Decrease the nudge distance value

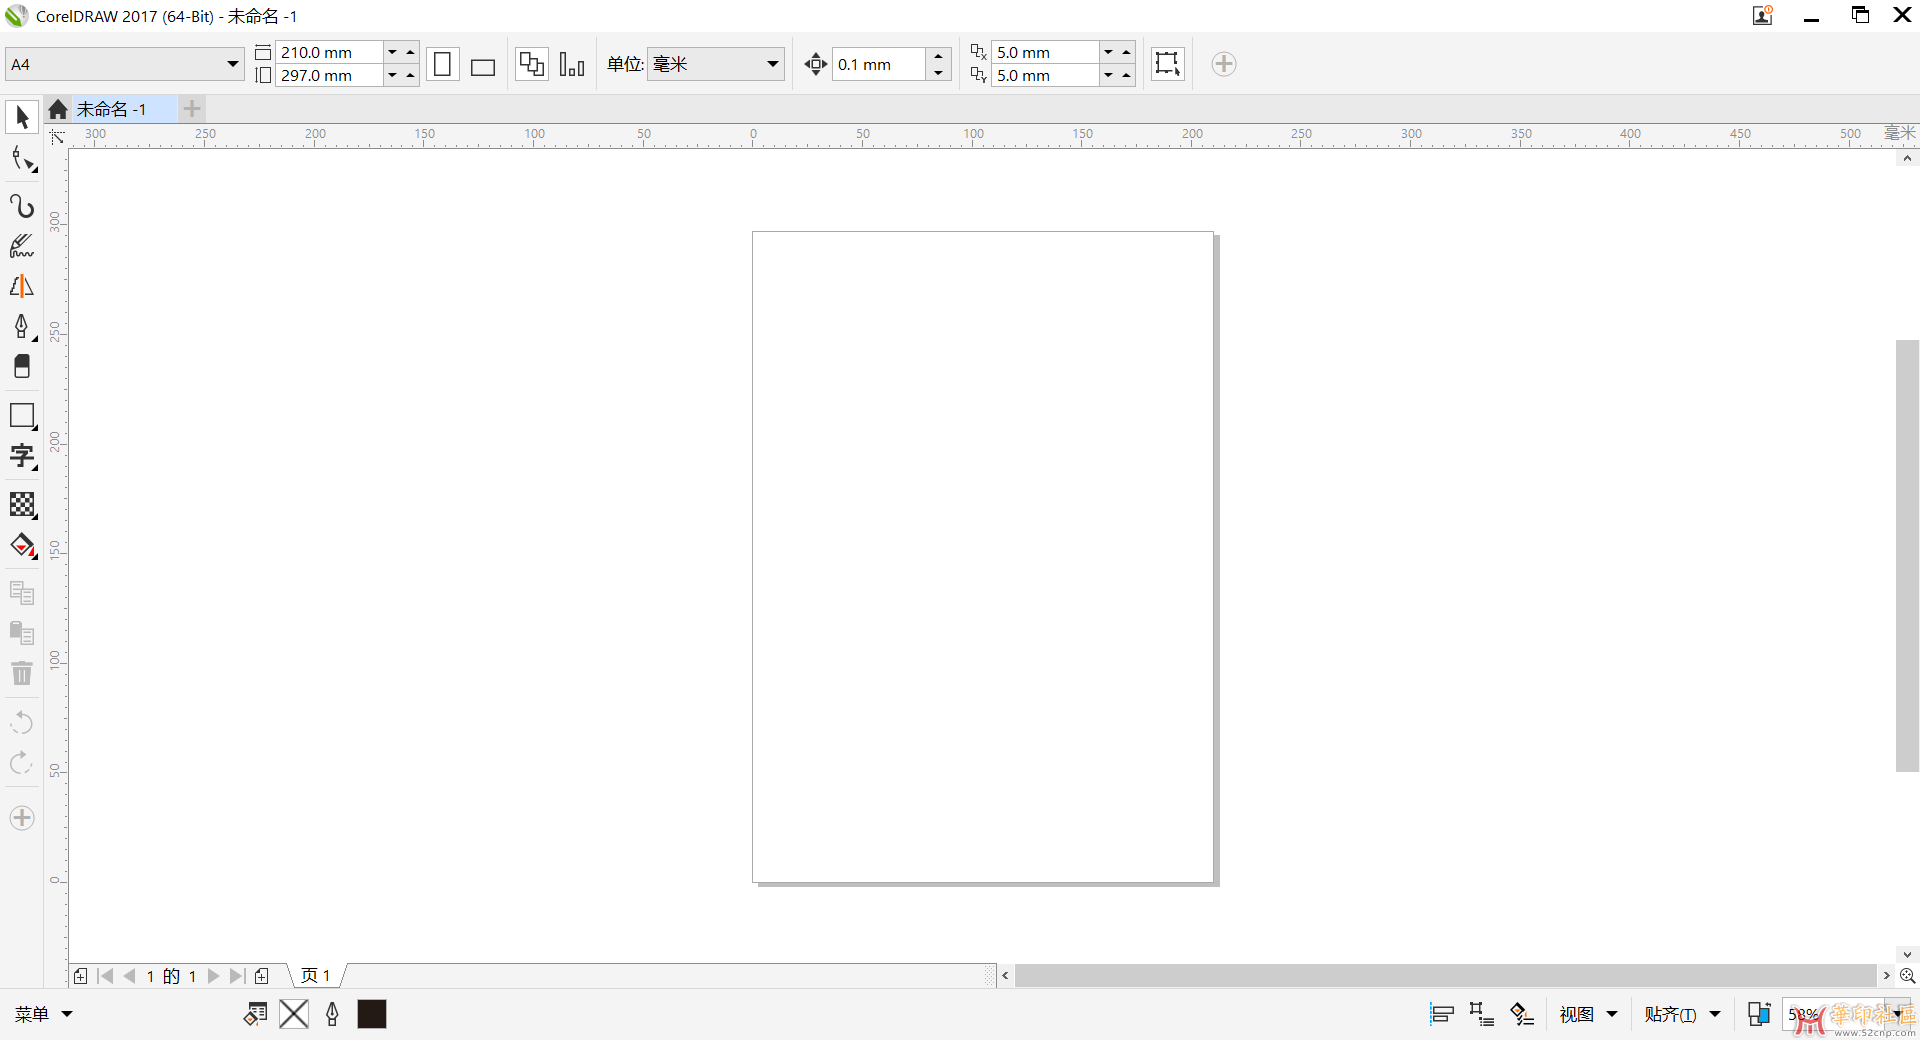[x=938, y=73]
